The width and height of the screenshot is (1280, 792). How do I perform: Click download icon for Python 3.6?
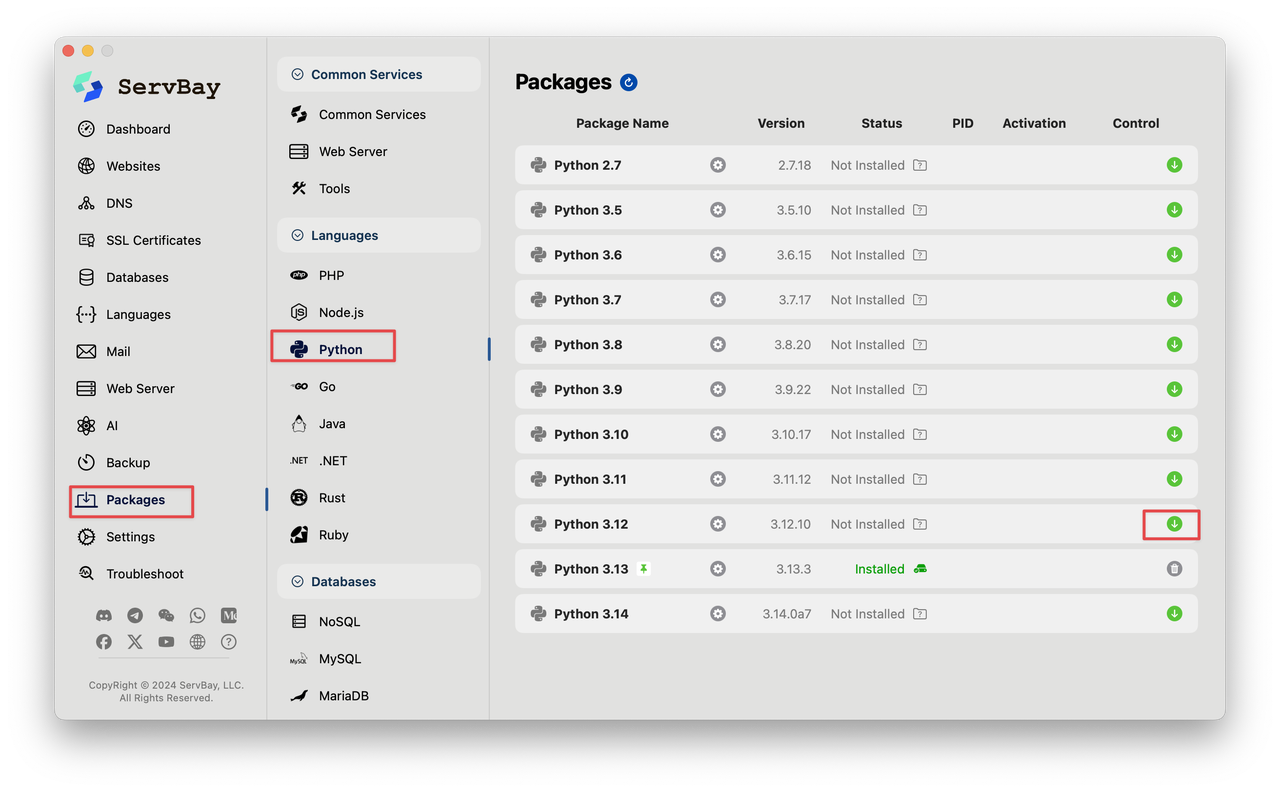coord(1174,255)
